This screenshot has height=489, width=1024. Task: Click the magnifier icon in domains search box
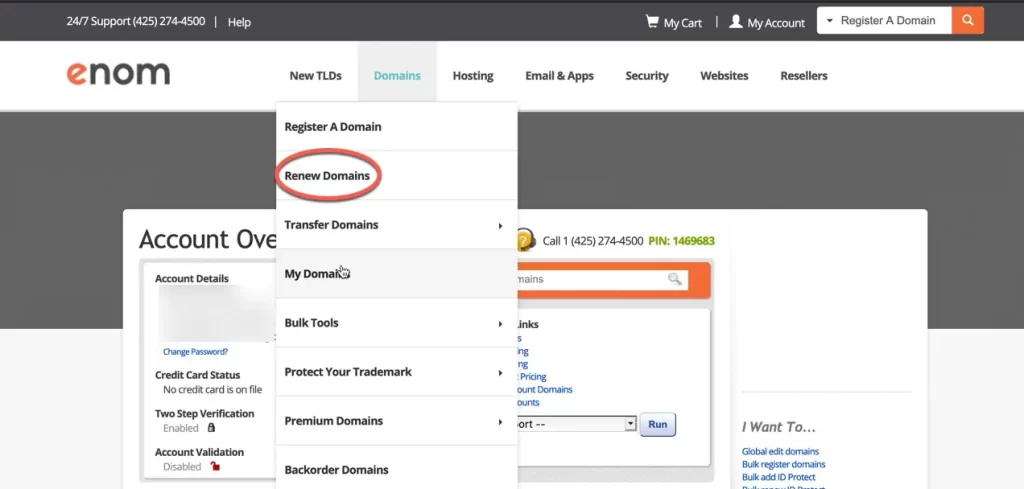(x=675, y=279)
